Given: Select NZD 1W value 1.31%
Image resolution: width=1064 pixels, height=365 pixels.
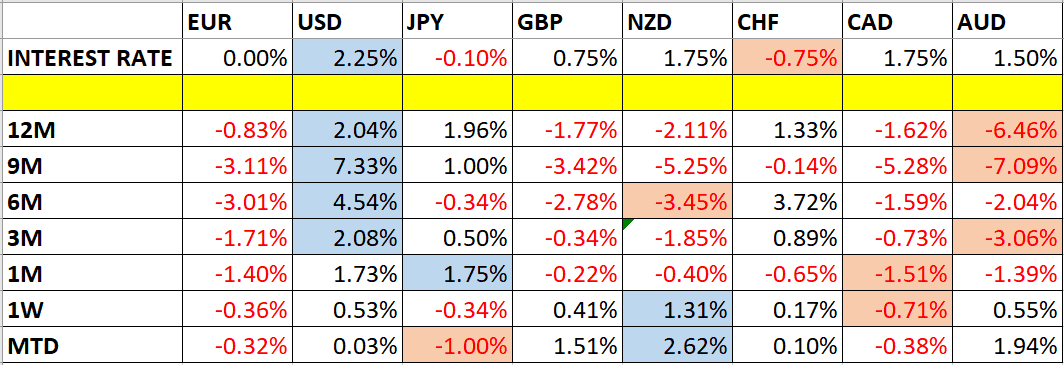Looking at the screenshot, I should tap(678, 310).
